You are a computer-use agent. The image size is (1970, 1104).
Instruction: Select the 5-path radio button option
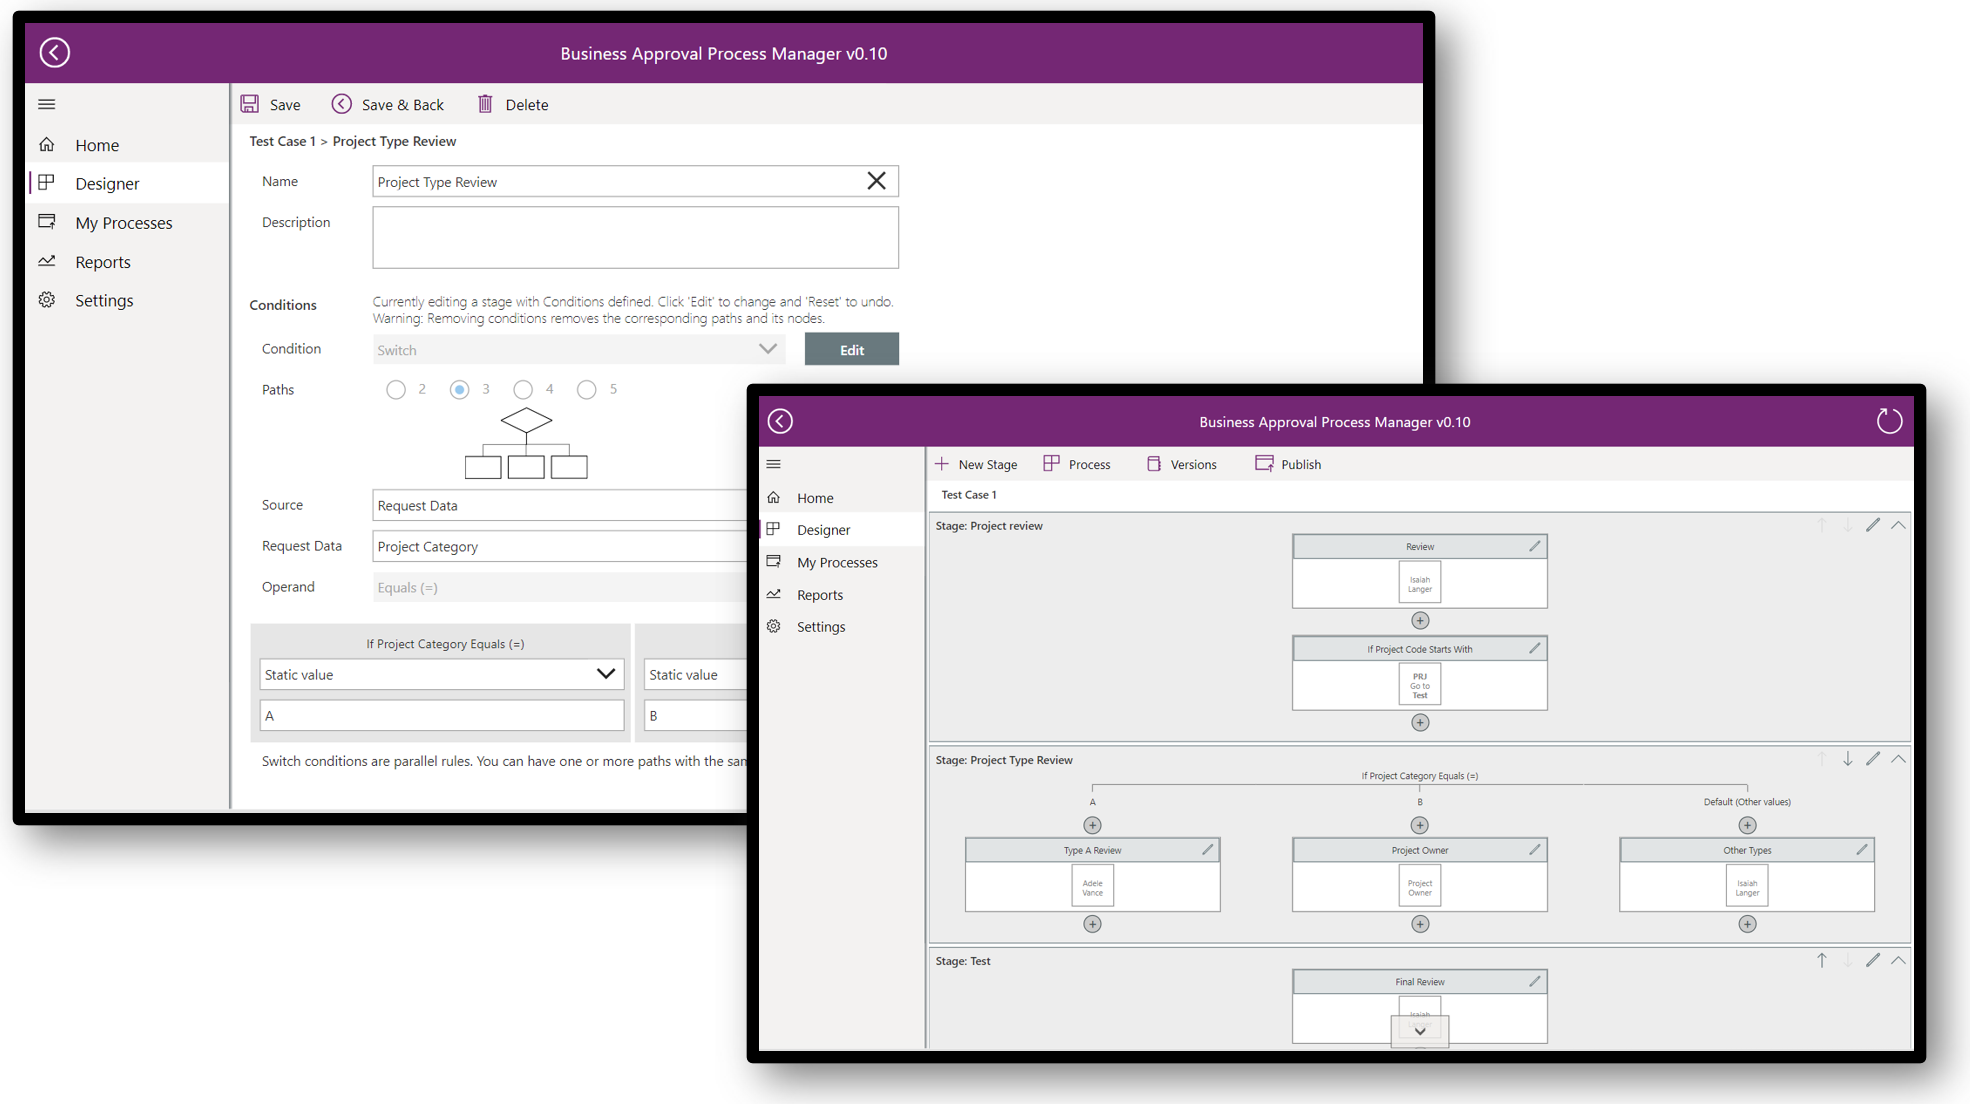[589, 391]
